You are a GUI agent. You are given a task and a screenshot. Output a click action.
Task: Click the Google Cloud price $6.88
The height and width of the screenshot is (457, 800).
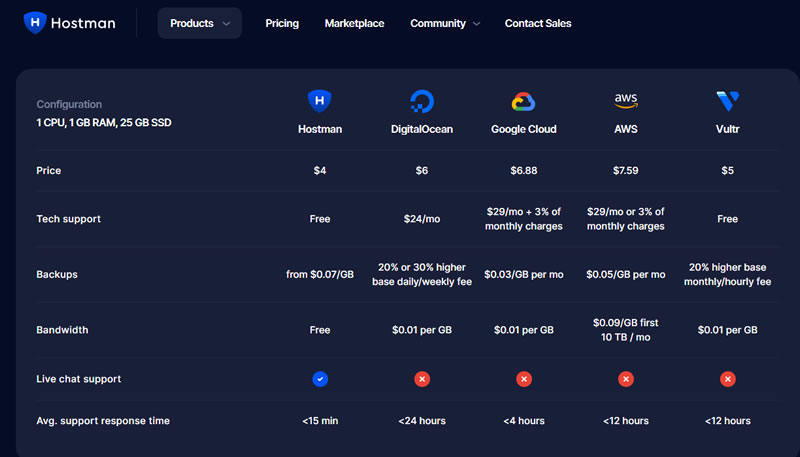coord(524,170)
